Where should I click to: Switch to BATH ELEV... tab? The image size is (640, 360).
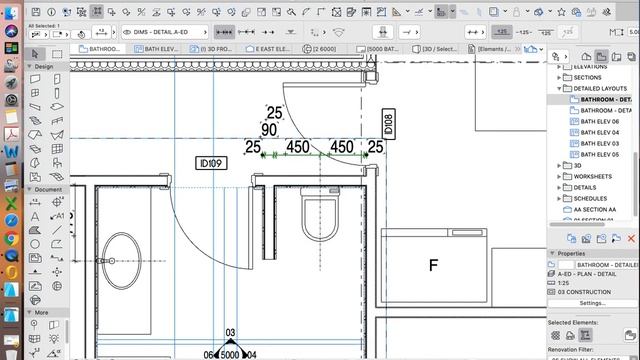[x=157, y=49]
